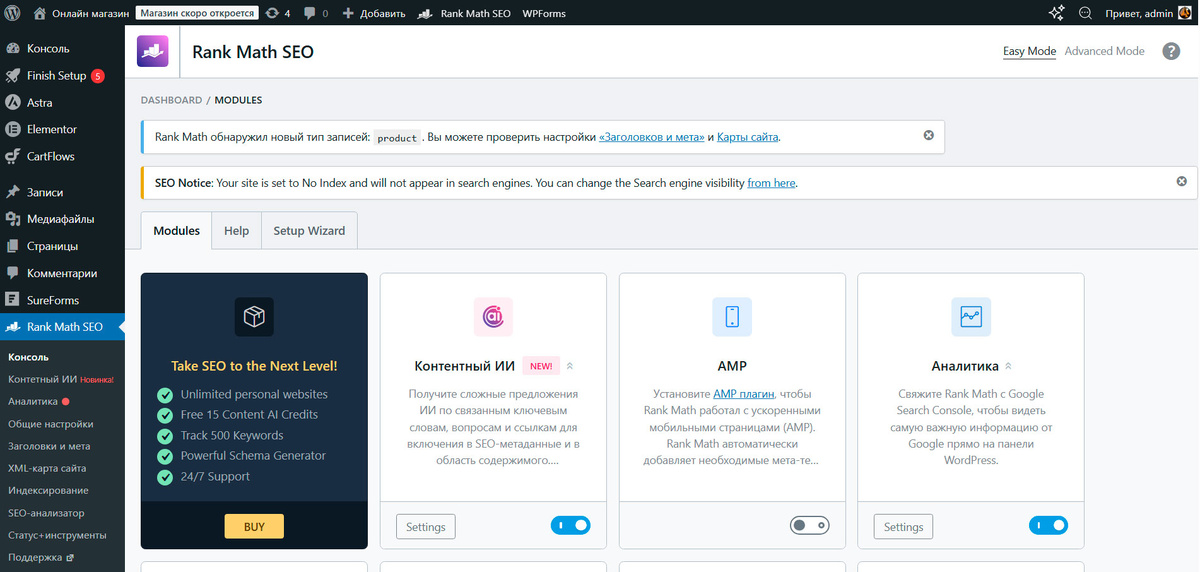
Task: Click the box icon on the upgrade card
Action: [254, 316]
